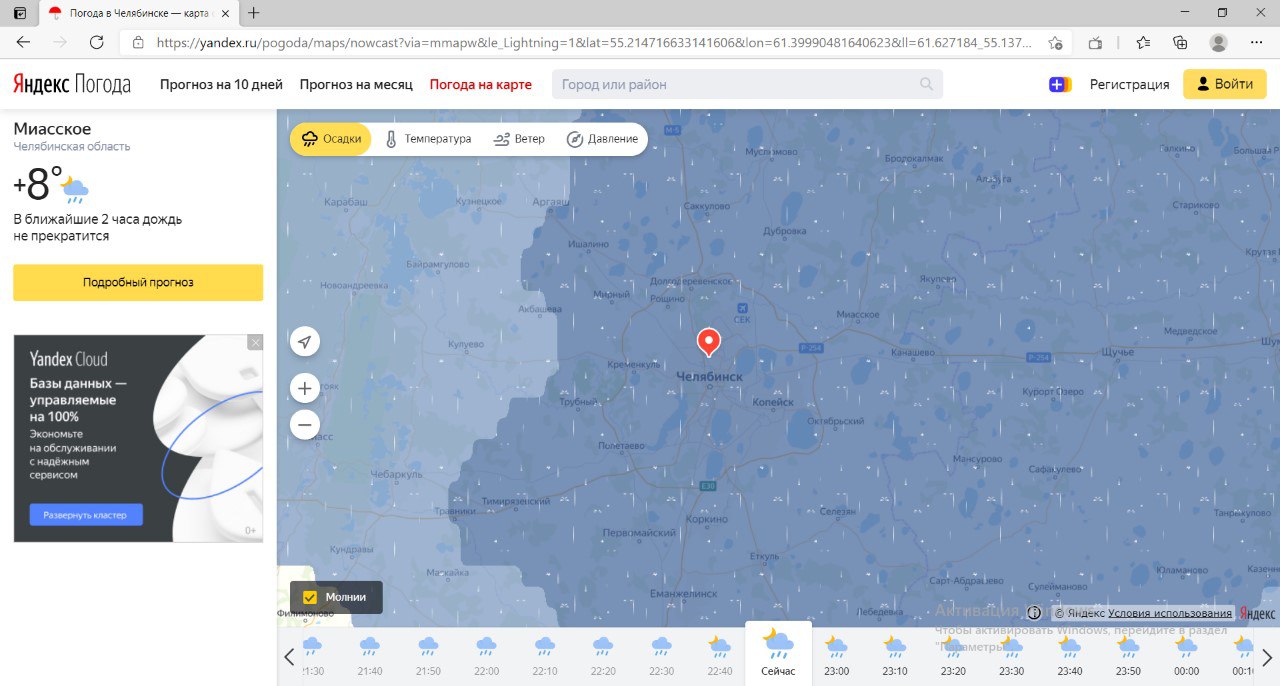1280x686 pixels.
Task: Add this page to favorites star icon
Action: point(1055,43)
